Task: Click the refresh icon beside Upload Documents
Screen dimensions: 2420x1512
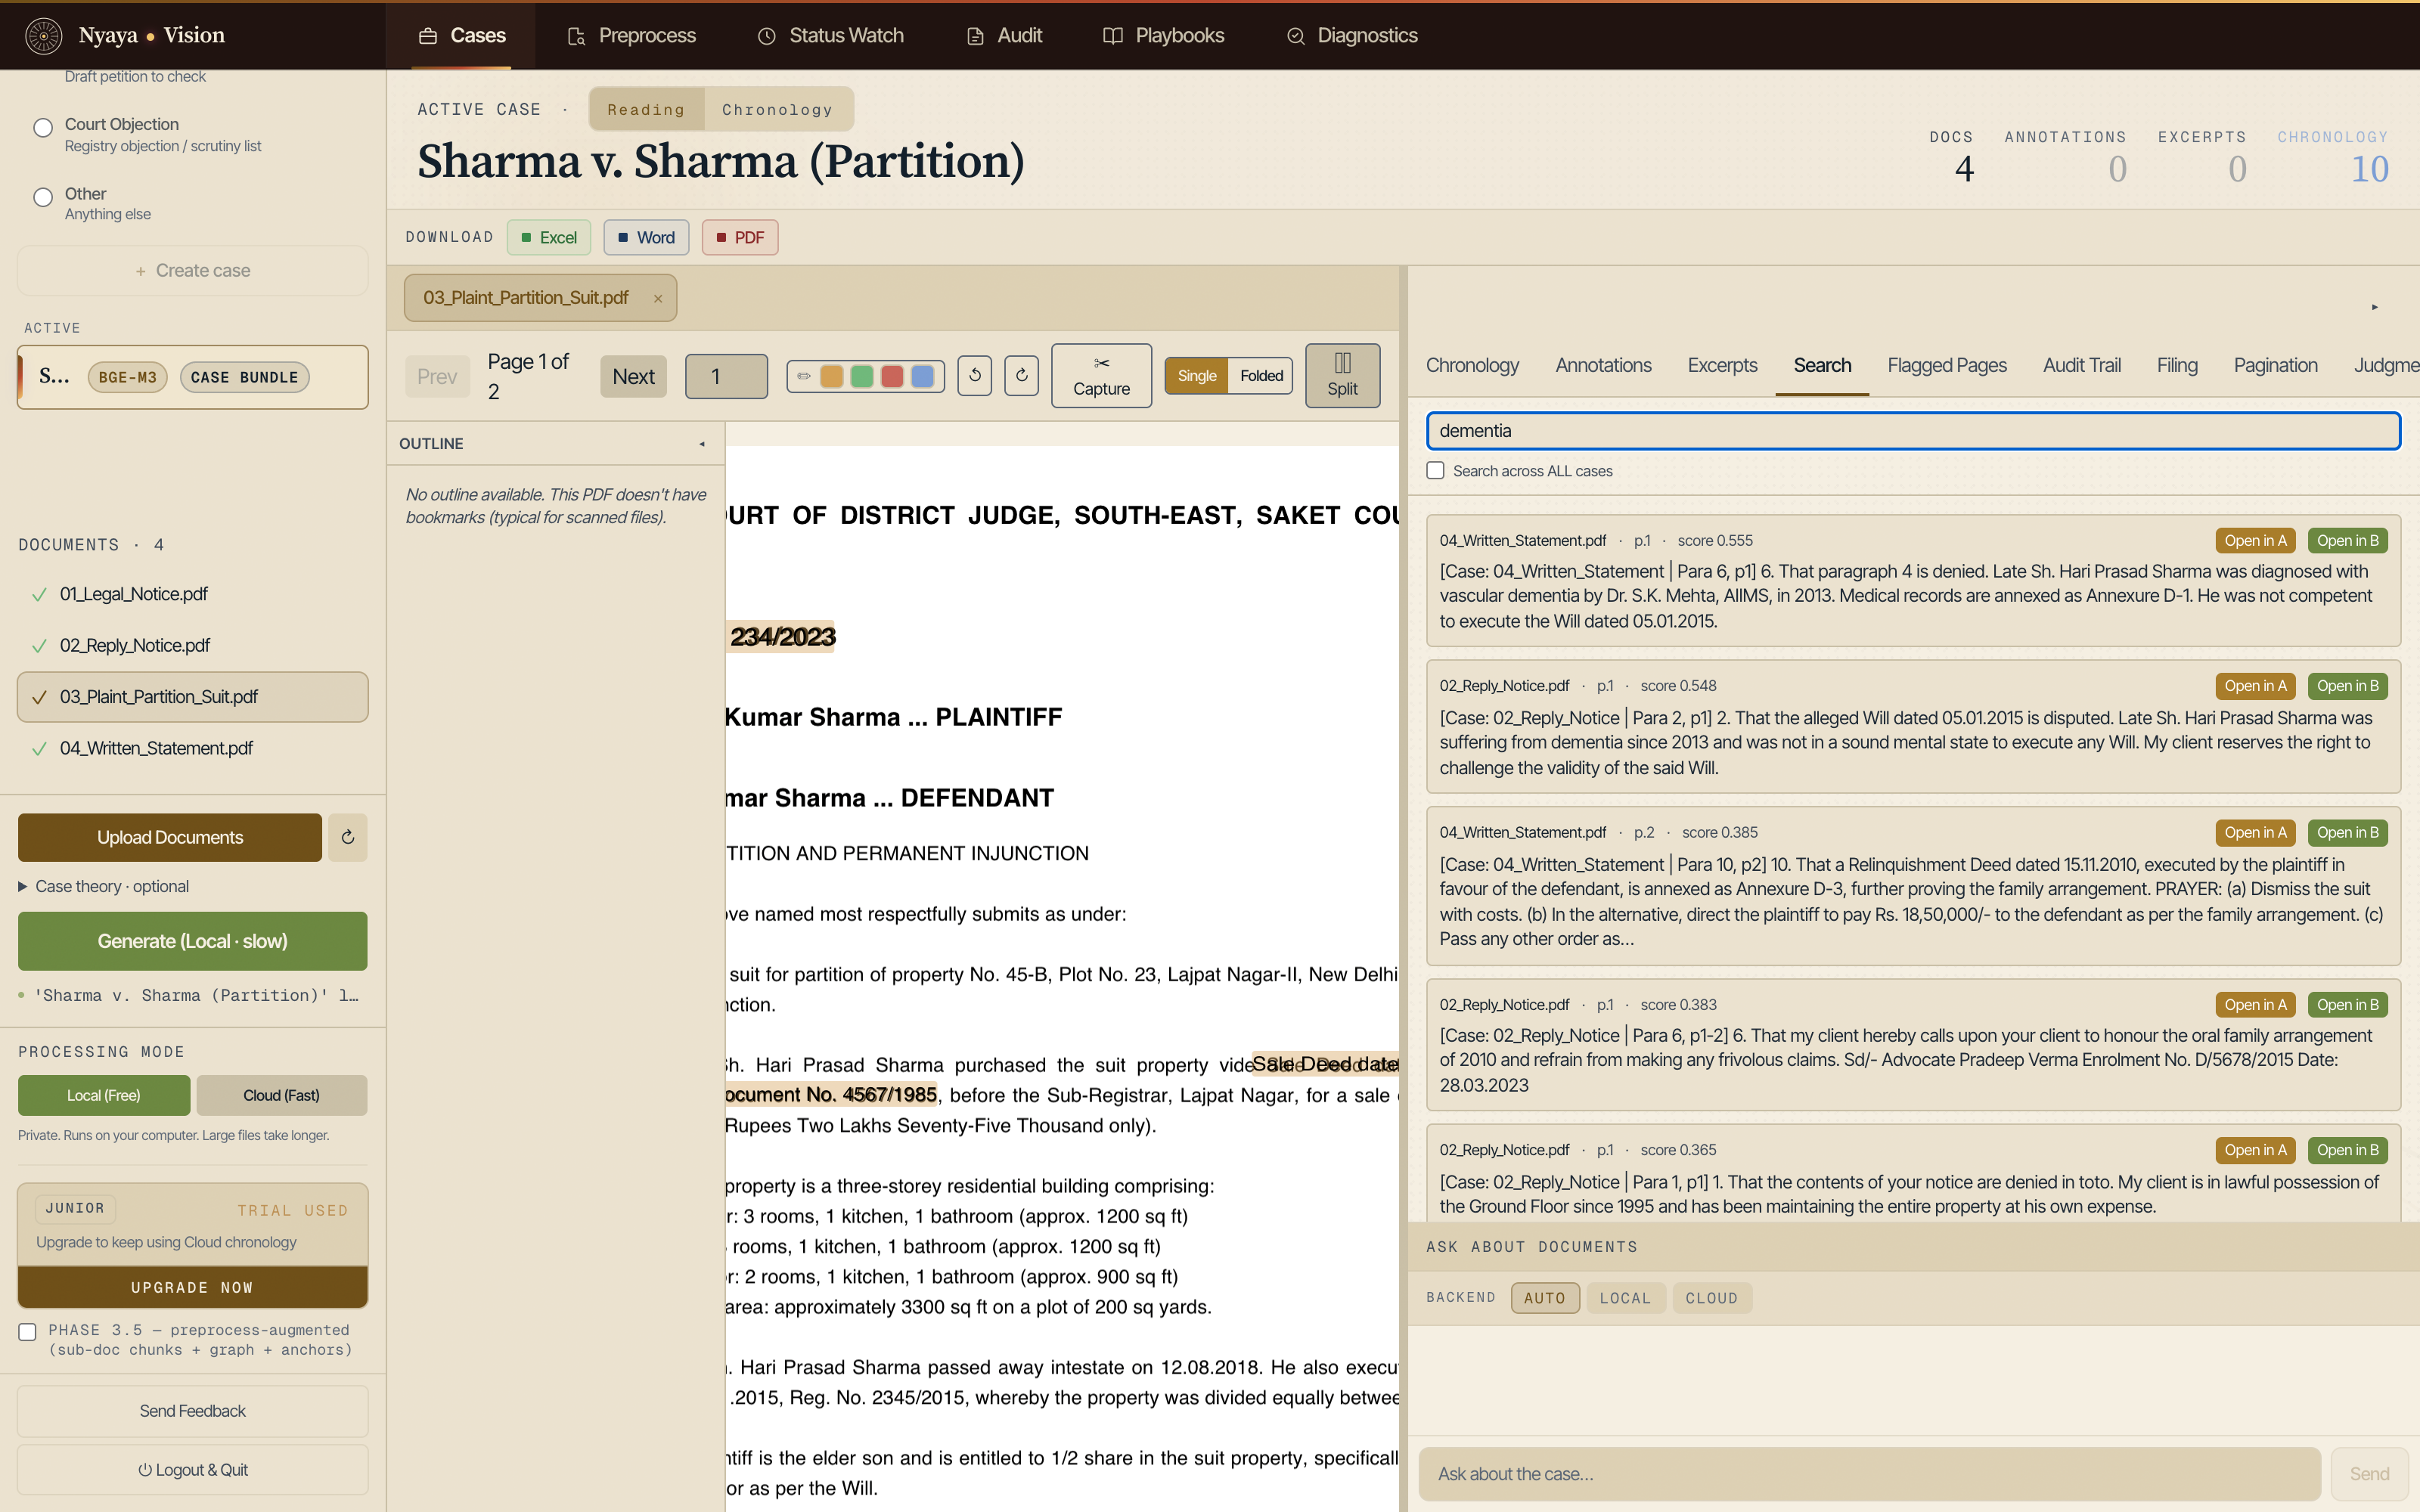Action: click(x=348, y=837)
